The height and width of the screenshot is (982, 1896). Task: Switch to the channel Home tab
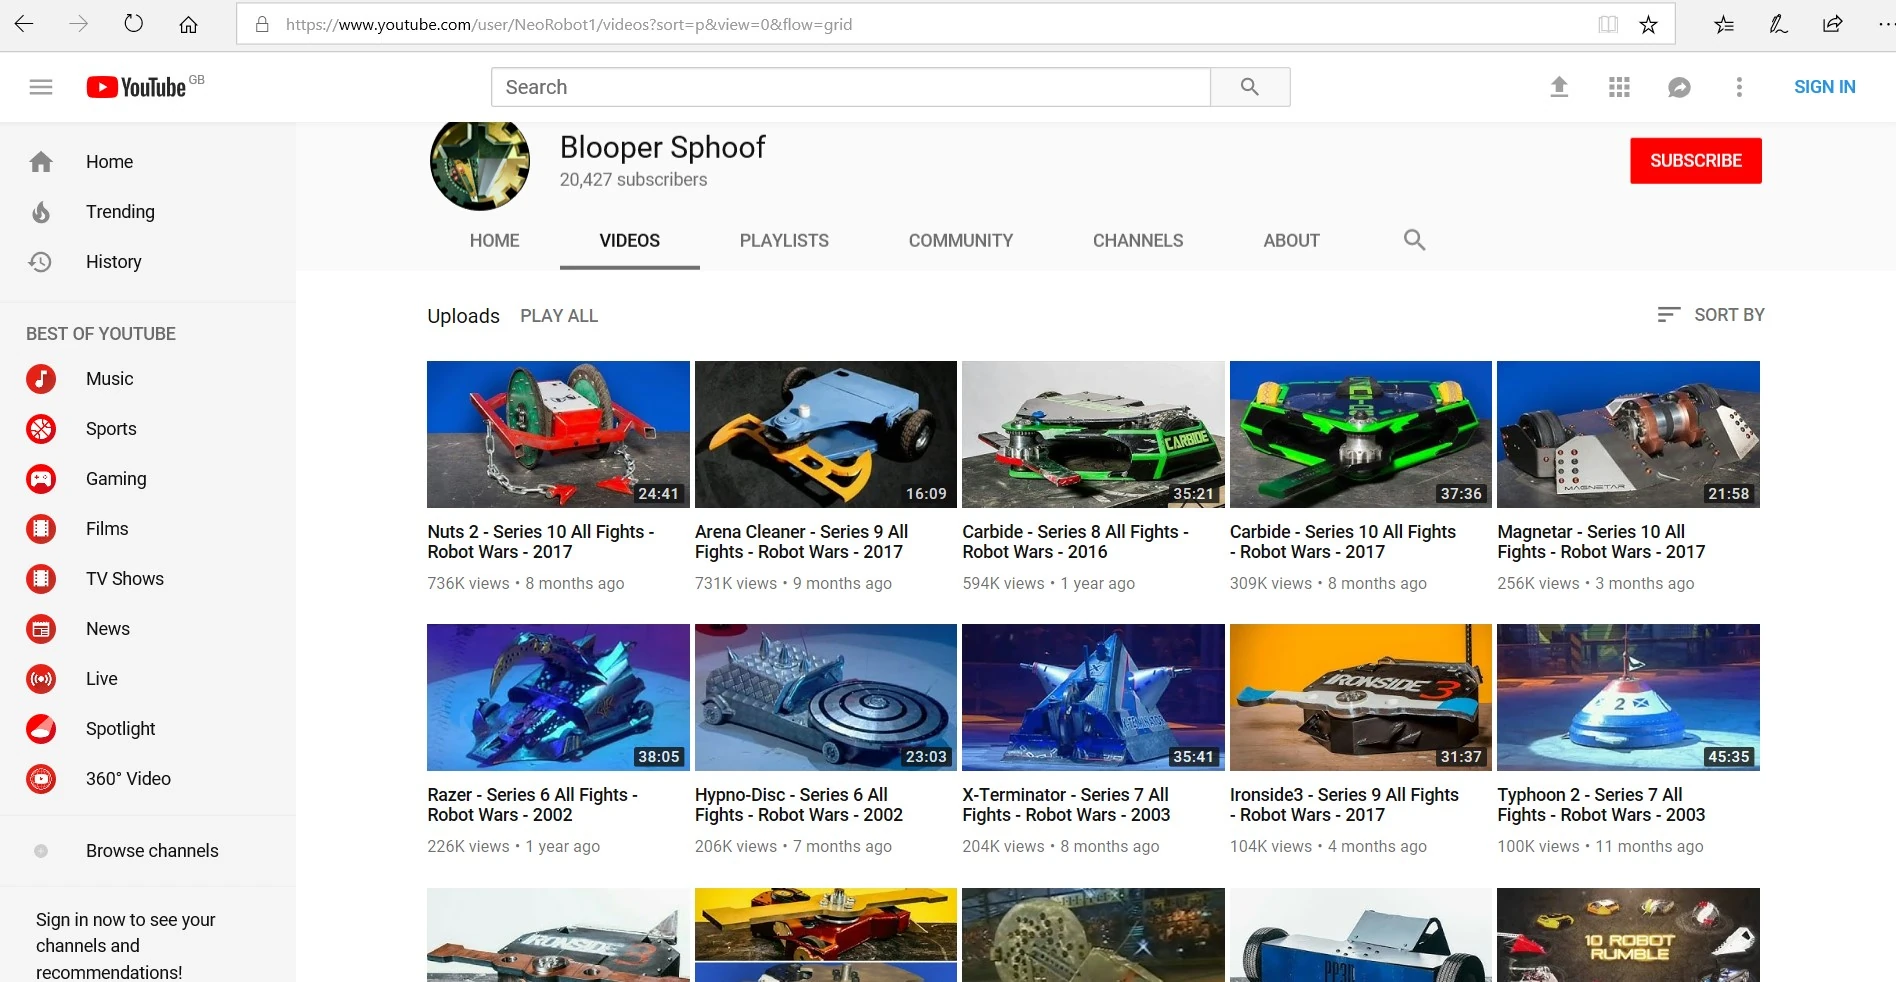coord(495,241)
